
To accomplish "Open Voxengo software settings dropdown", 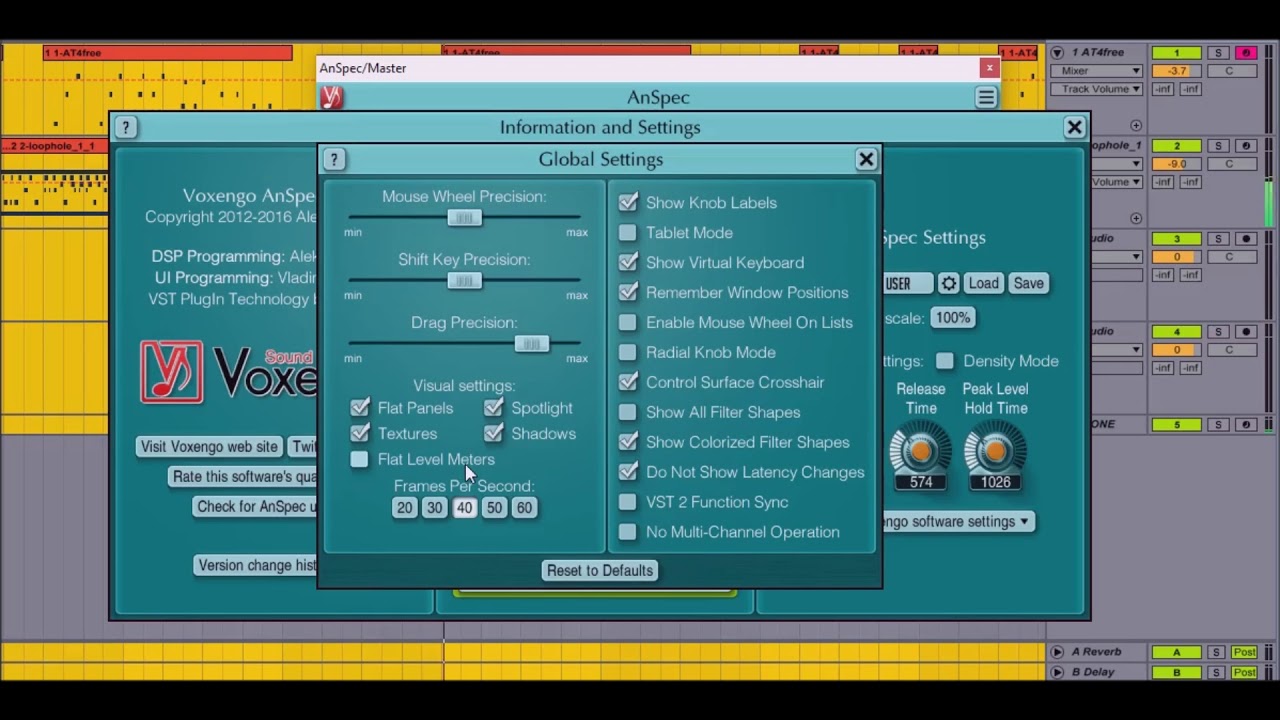I will coord(958,521).
